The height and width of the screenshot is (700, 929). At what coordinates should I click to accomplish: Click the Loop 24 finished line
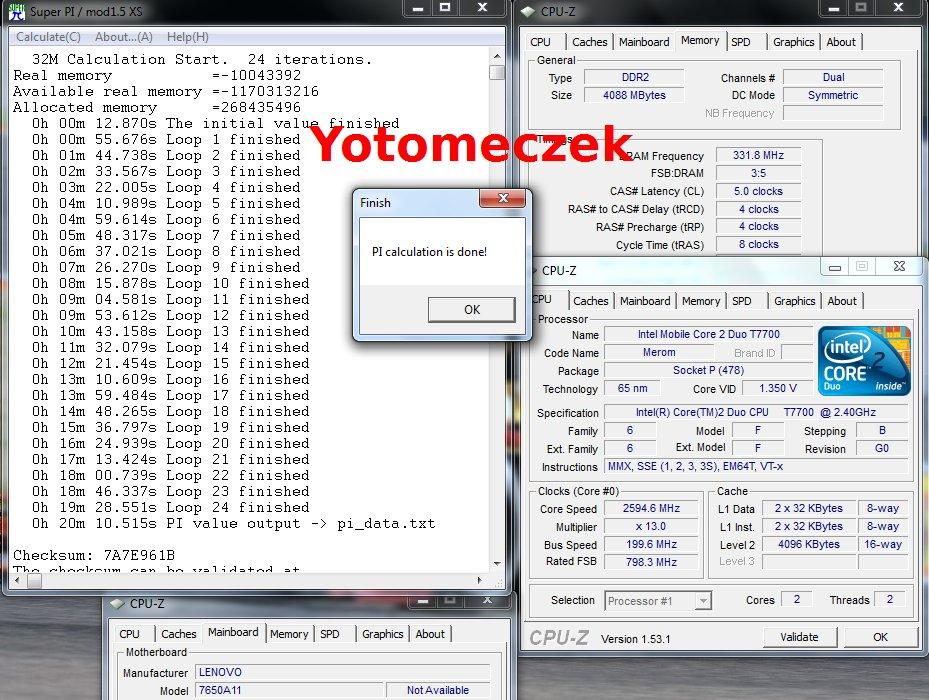(x=171, y=508)
